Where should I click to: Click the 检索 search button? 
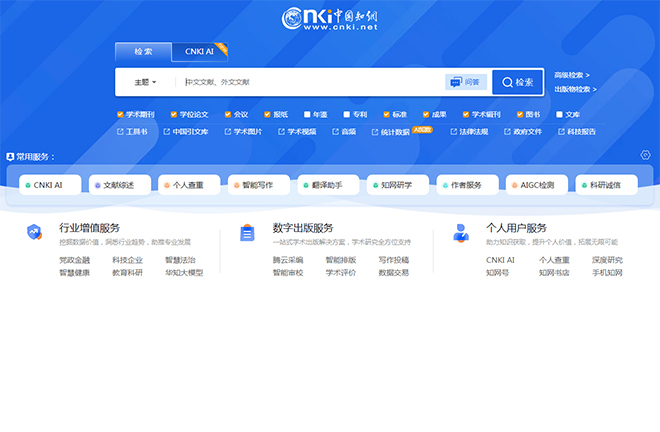coord(517,82)
